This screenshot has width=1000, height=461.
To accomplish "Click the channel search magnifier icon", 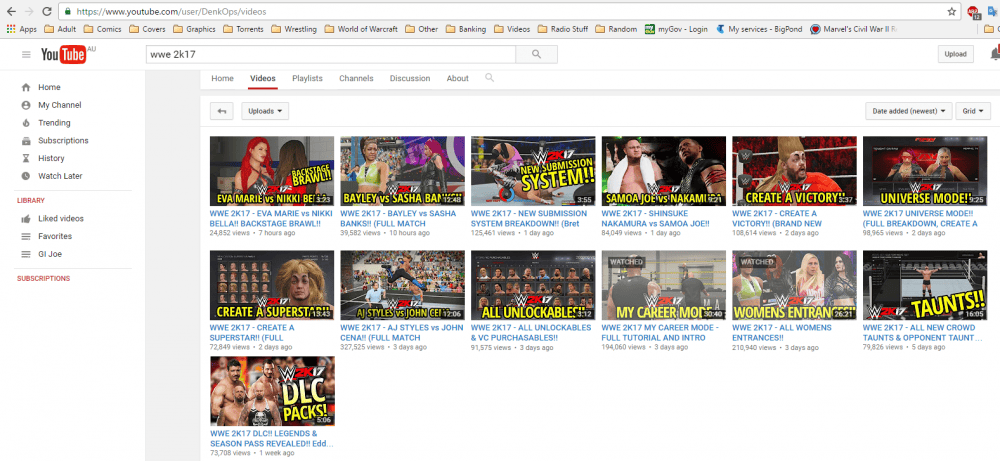I will point(489,78).
